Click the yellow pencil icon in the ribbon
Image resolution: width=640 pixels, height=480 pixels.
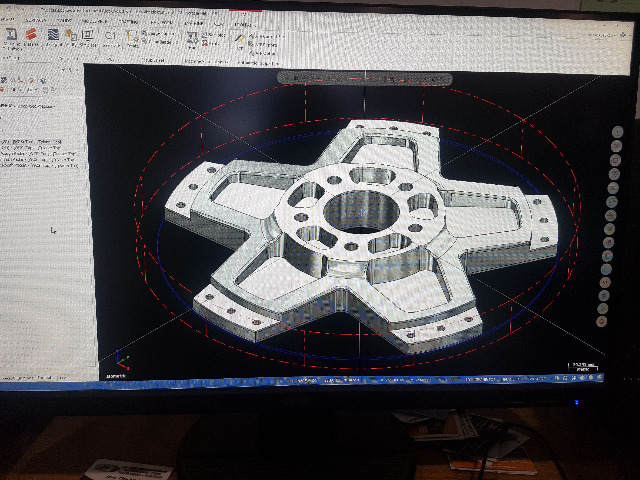pos(239,37)
